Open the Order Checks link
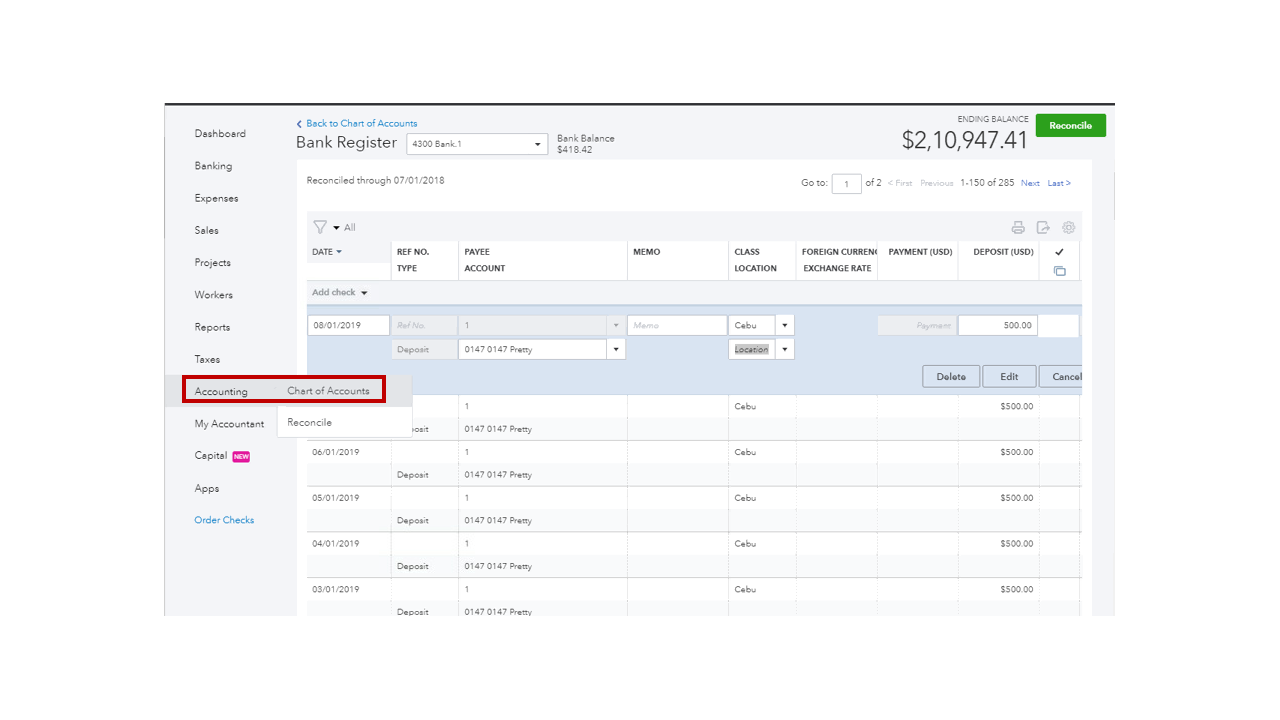This screenshot has width=1280, height=720. click(224, 520)
